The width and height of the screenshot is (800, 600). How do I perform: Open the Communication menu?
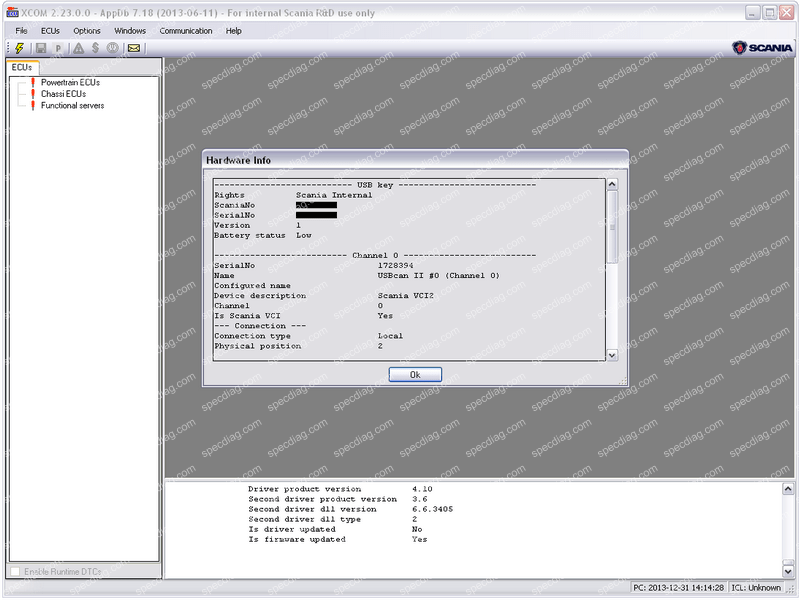pos(186,31)
